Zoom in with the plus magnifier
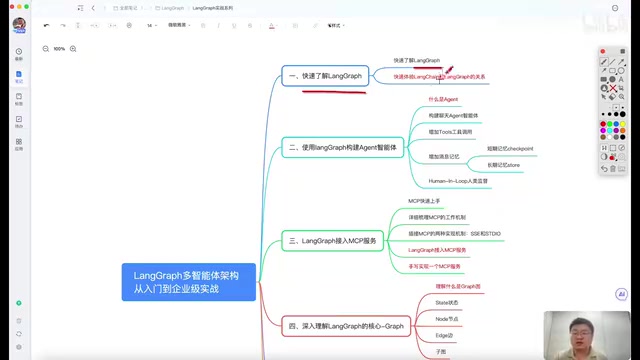 tap(73, 49)
